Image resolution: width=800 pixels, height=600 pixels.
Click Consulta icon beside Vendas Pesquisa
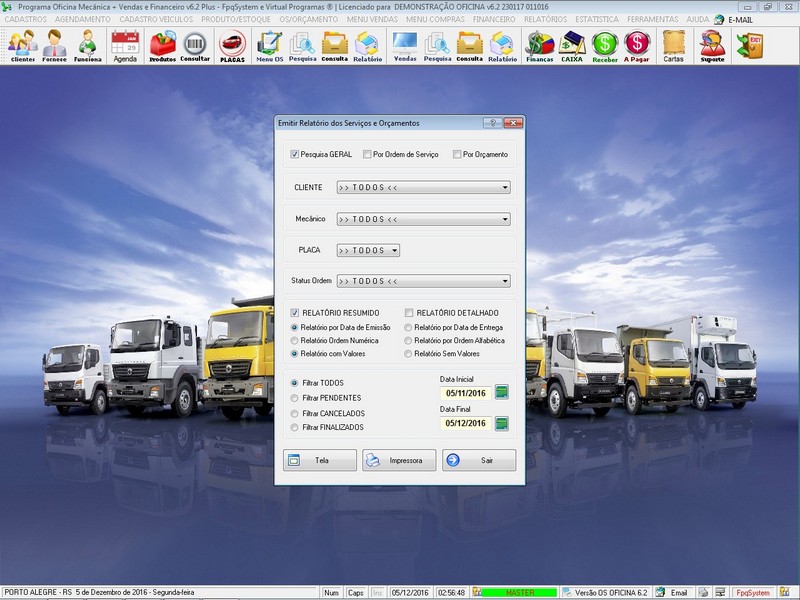[469, 46]
